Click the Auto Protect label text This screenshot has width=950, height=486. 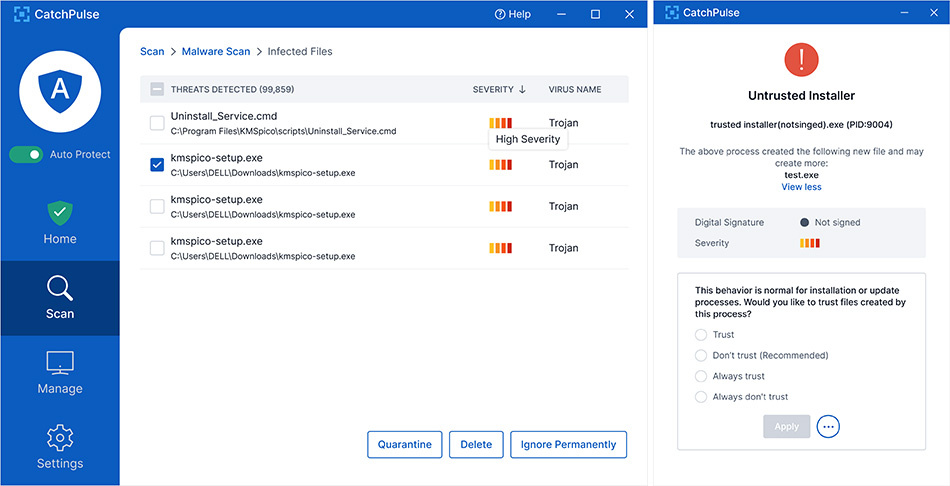(80, 155)
